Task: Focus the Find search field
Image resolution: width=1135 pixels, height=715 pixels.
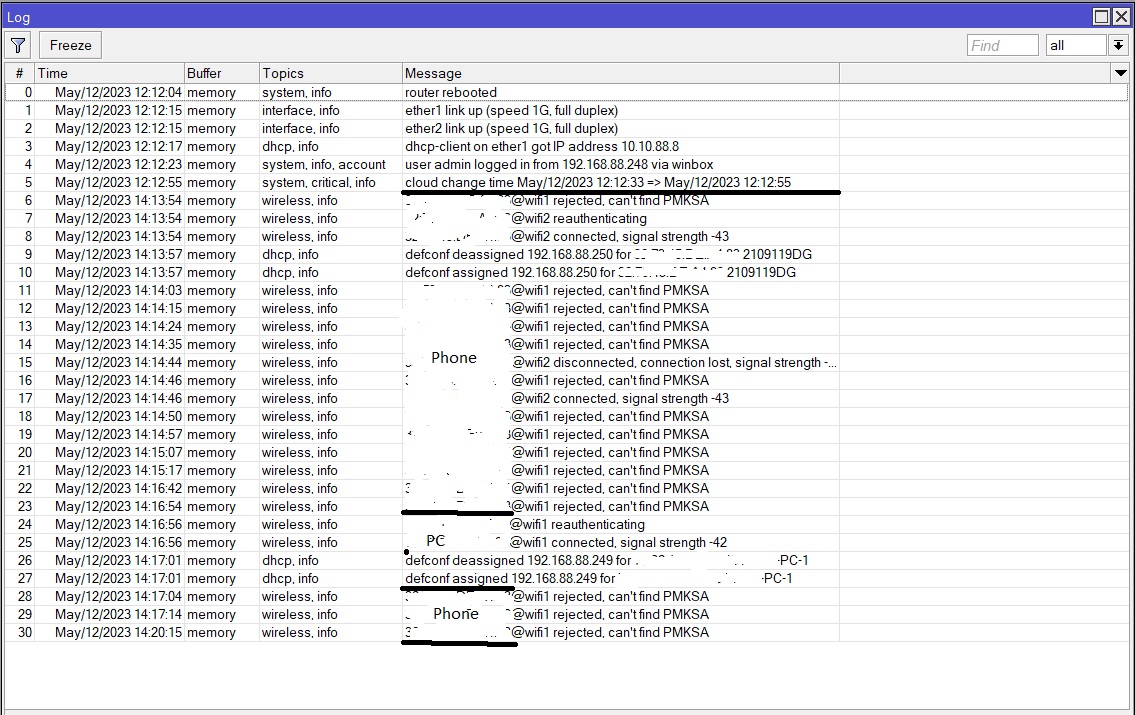Action: coord(1003,46)
